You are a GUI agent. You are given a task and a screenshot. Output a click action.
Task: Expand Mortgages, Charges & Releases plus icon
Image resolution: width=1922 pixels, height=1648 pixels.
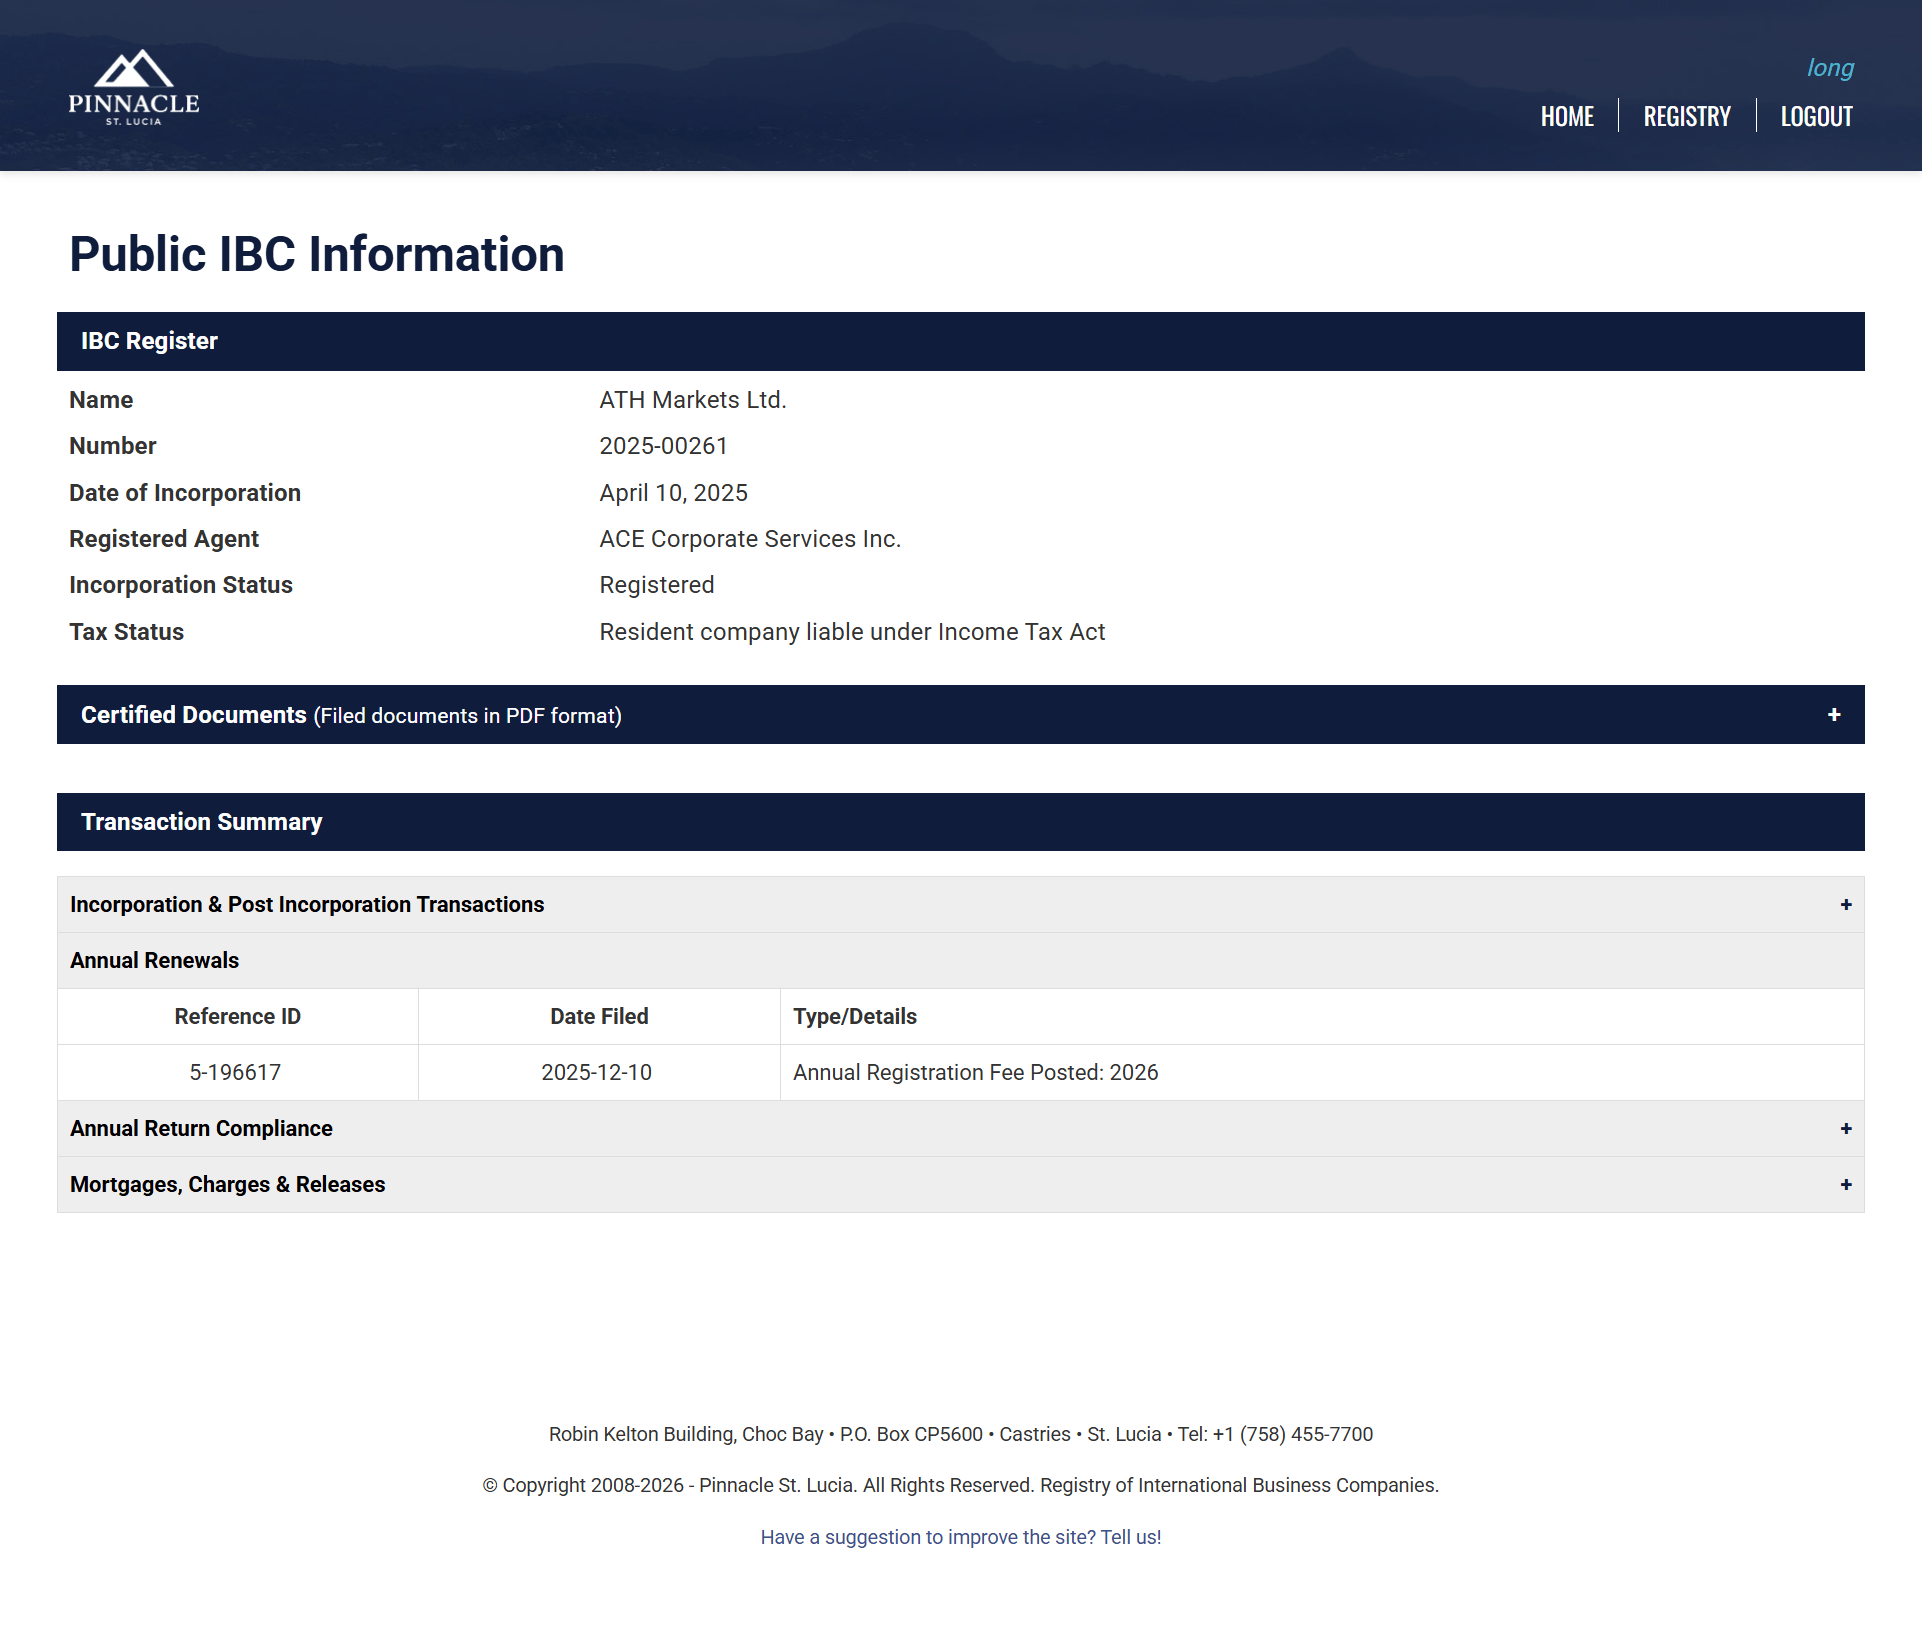[1846, 1185]
